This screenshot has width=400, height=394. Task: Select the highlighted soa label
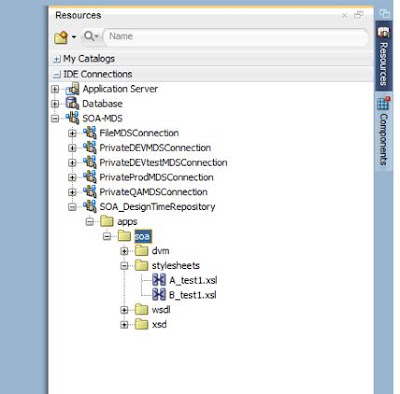tap(143, 236)
